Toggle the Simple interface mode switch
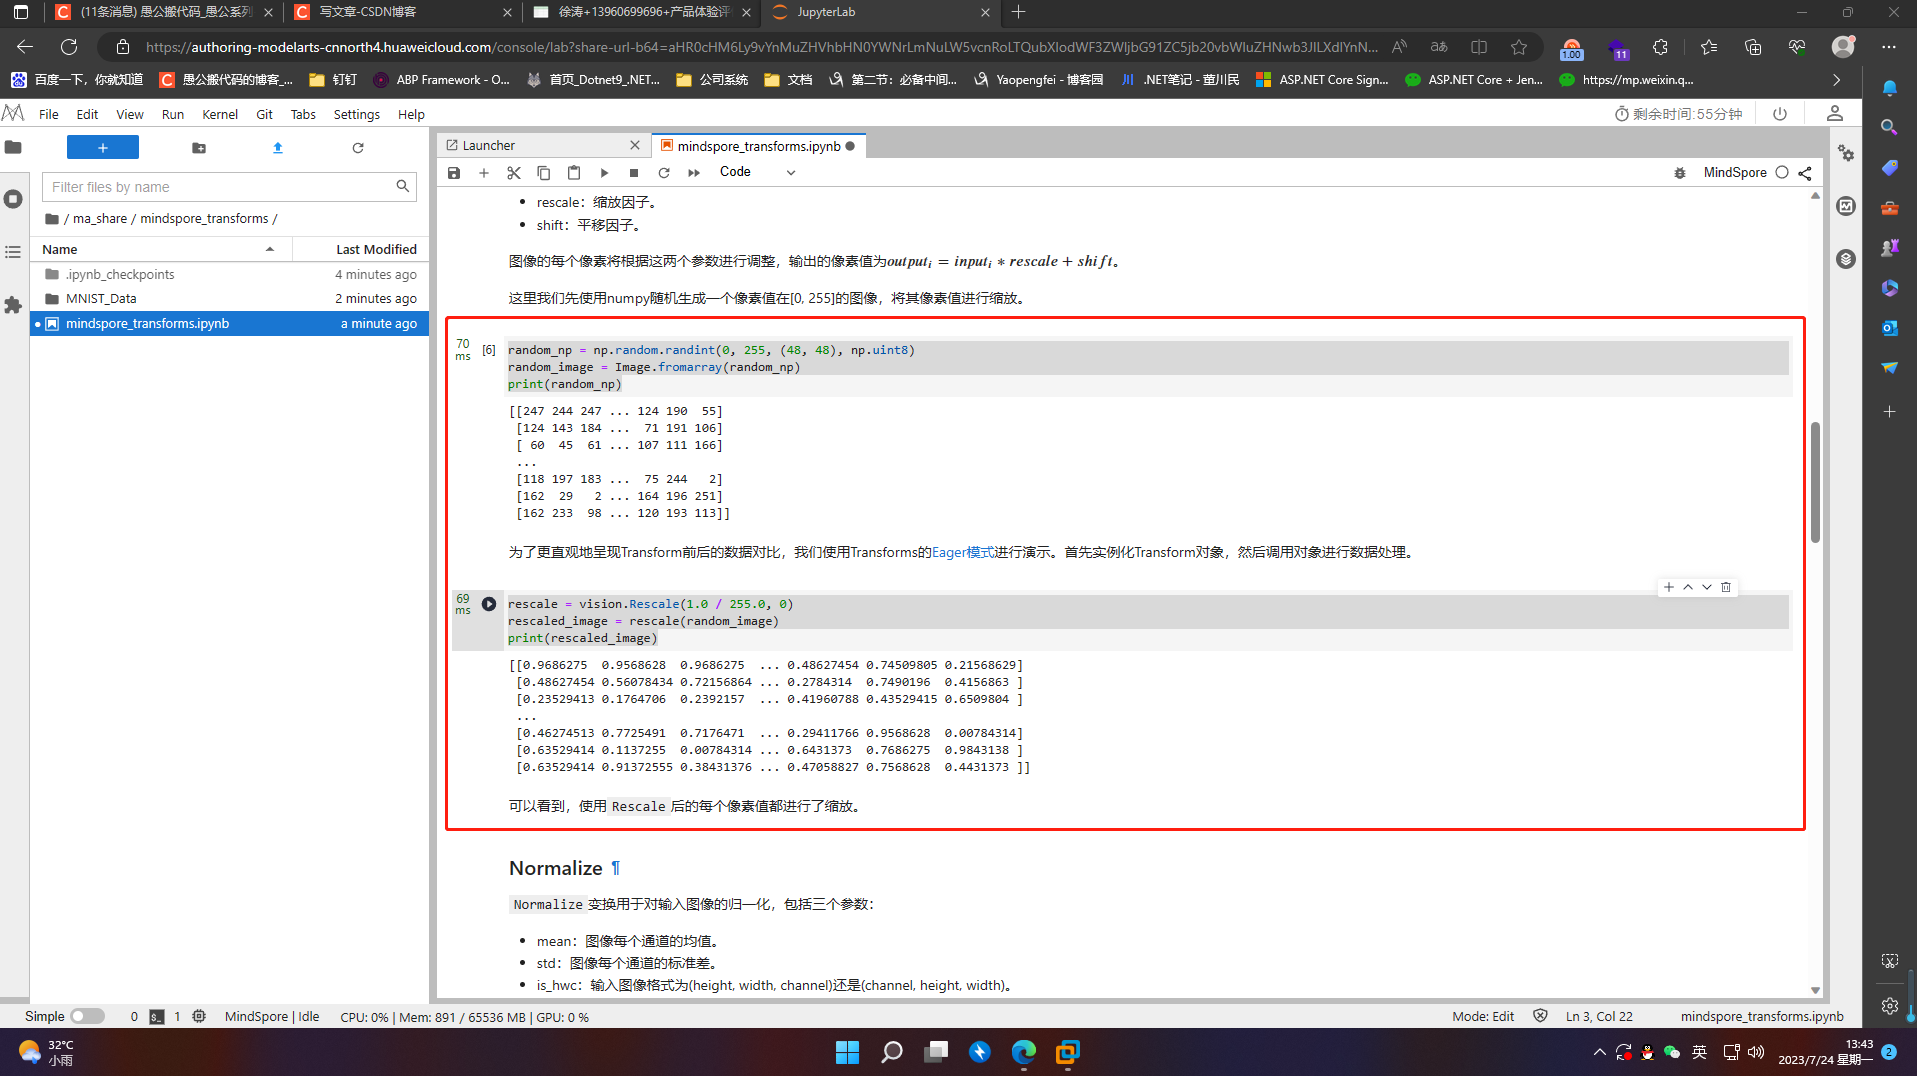 87,1016
